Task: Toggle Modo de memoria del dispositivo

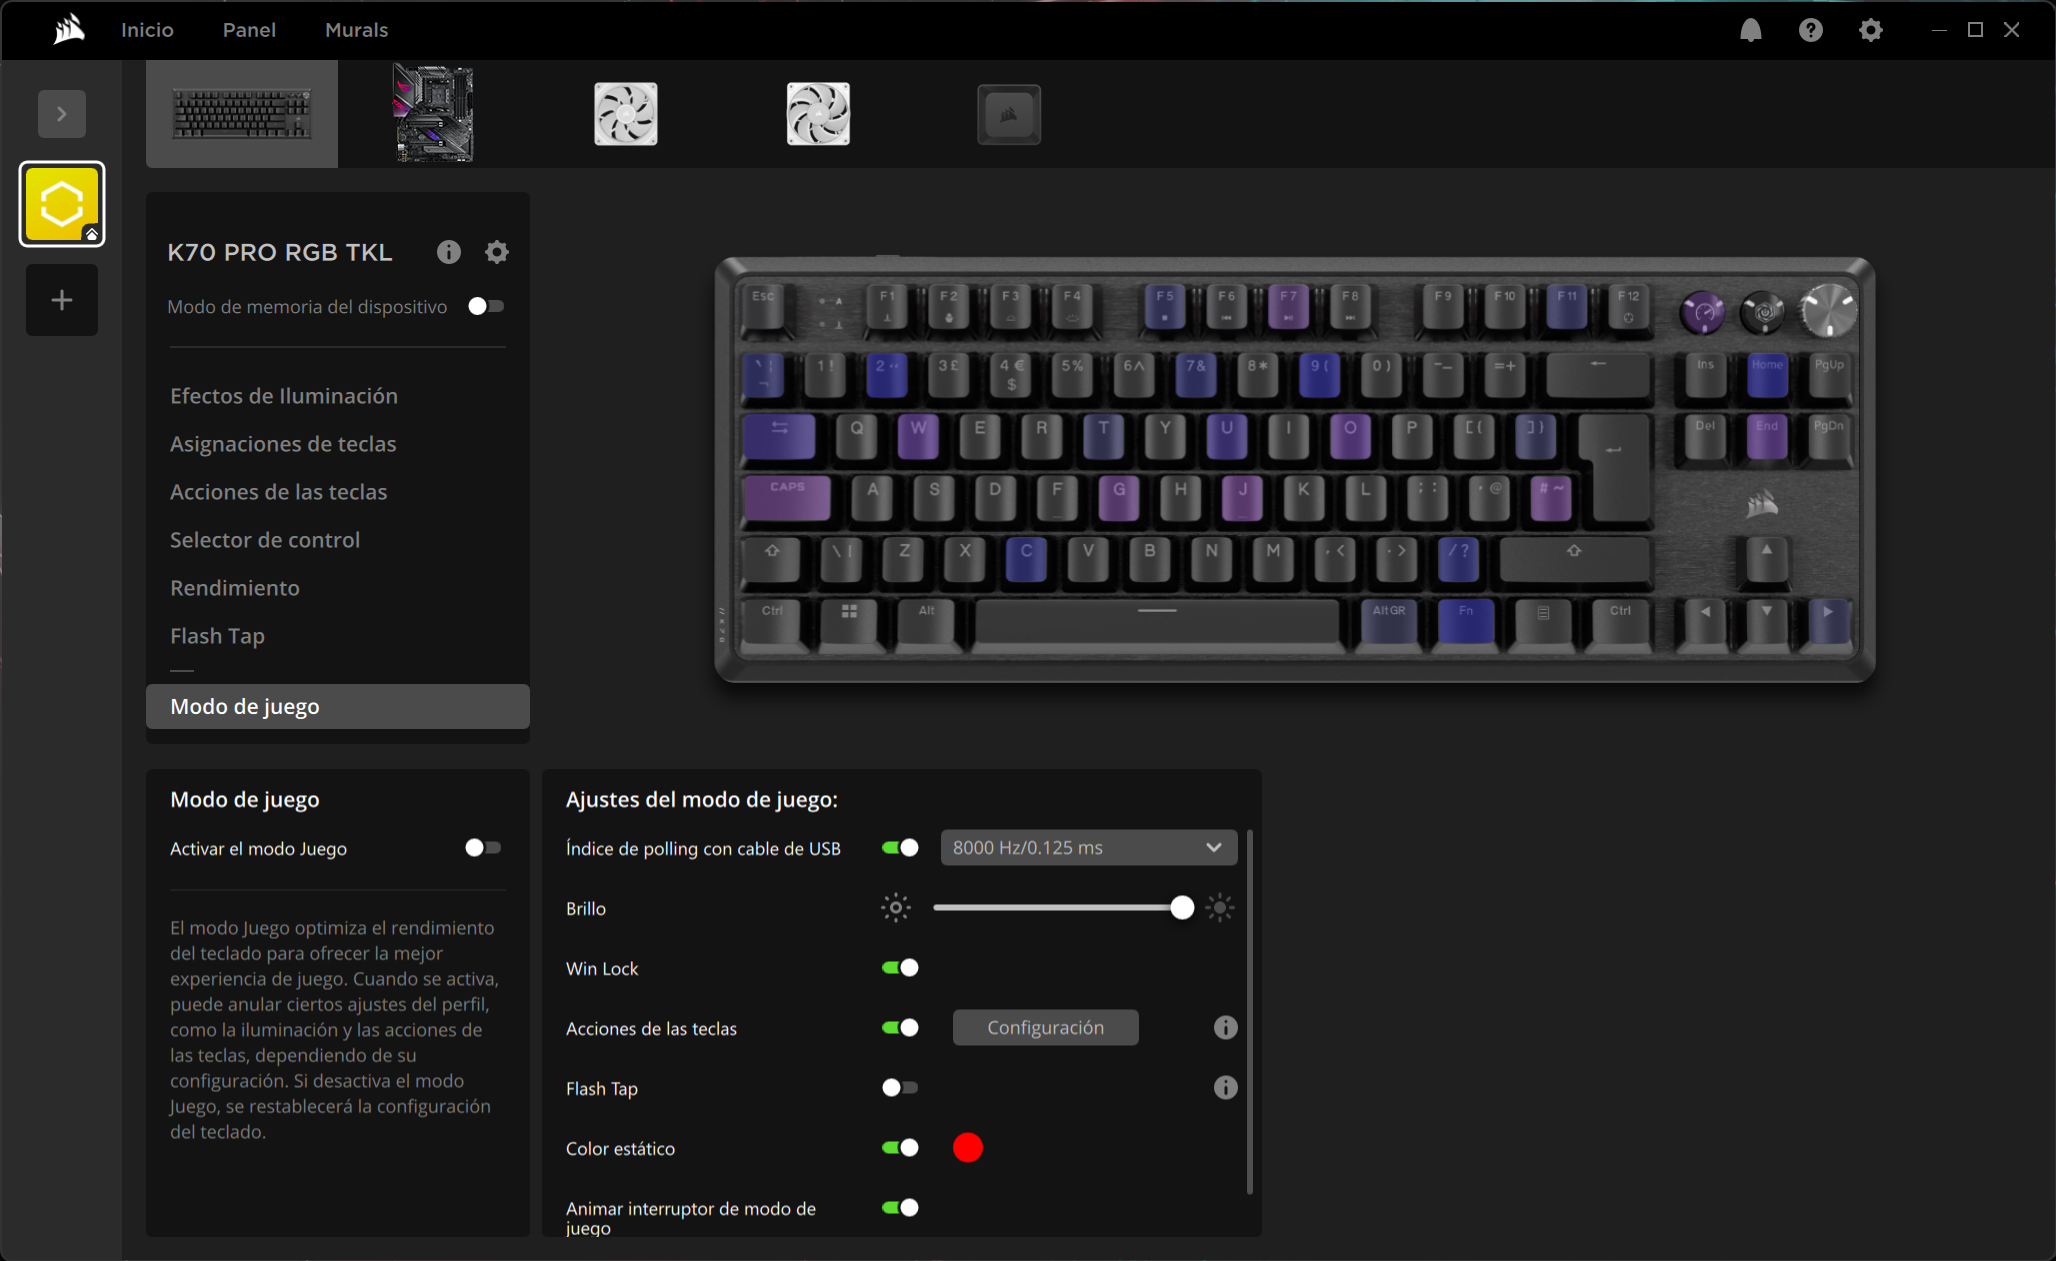Action: (486, 306)
